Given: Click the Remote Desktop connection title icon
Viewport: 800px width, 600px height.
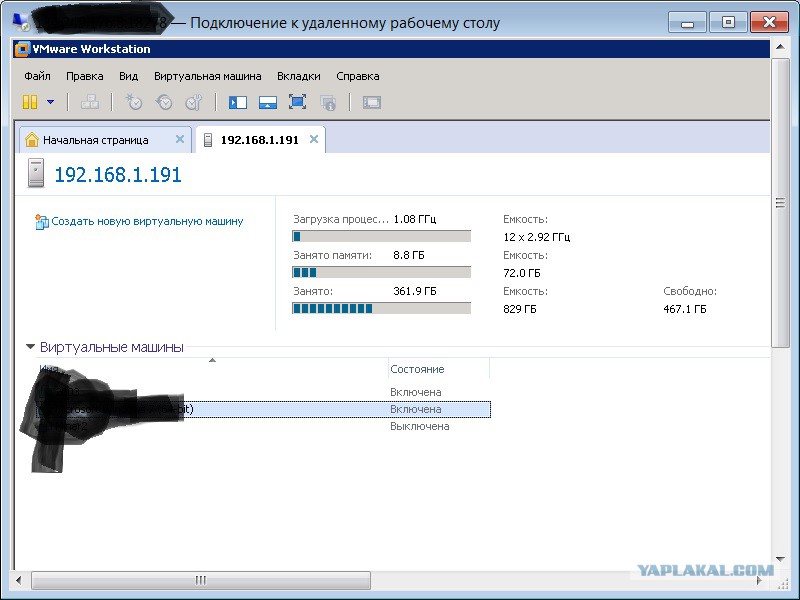Looking at the screenshot, I should 21,21.
